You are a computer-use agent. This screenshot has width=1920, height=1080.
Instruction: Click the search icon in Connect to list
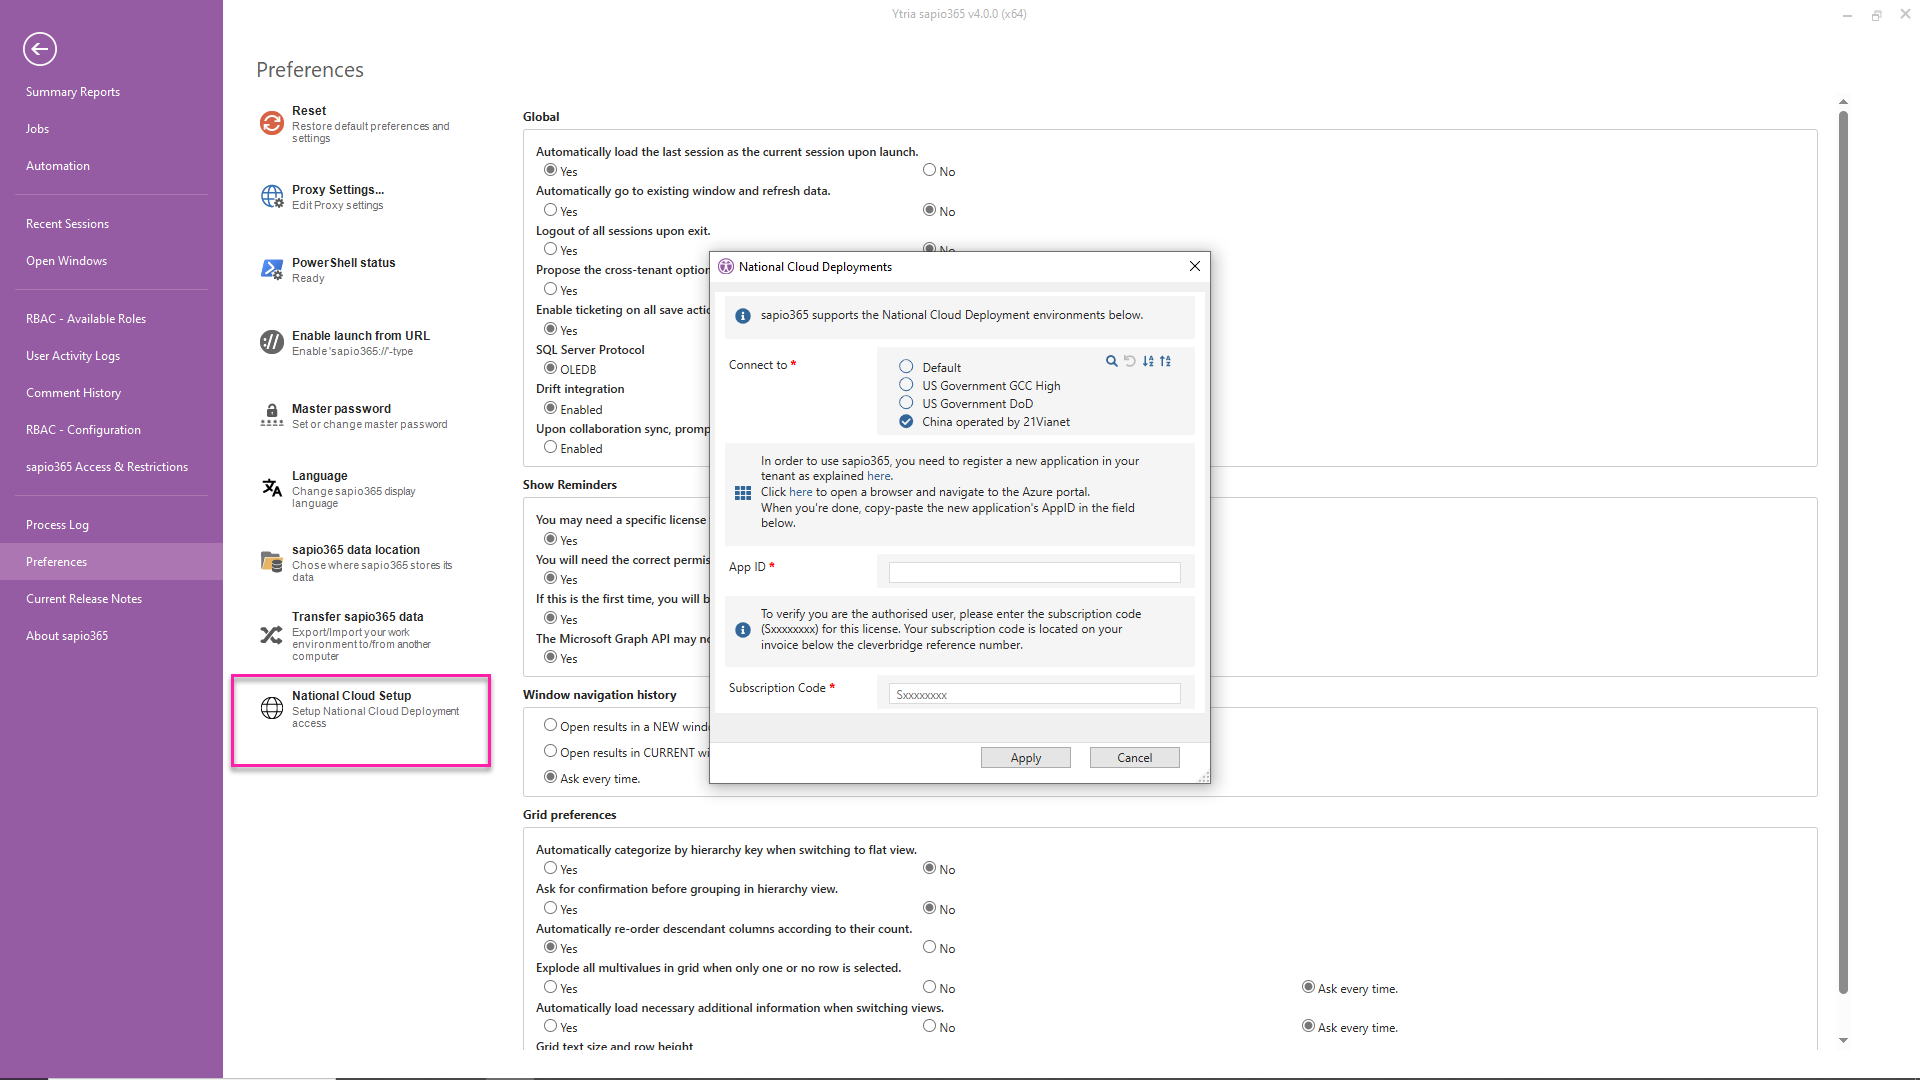[x=1111, y=361]
